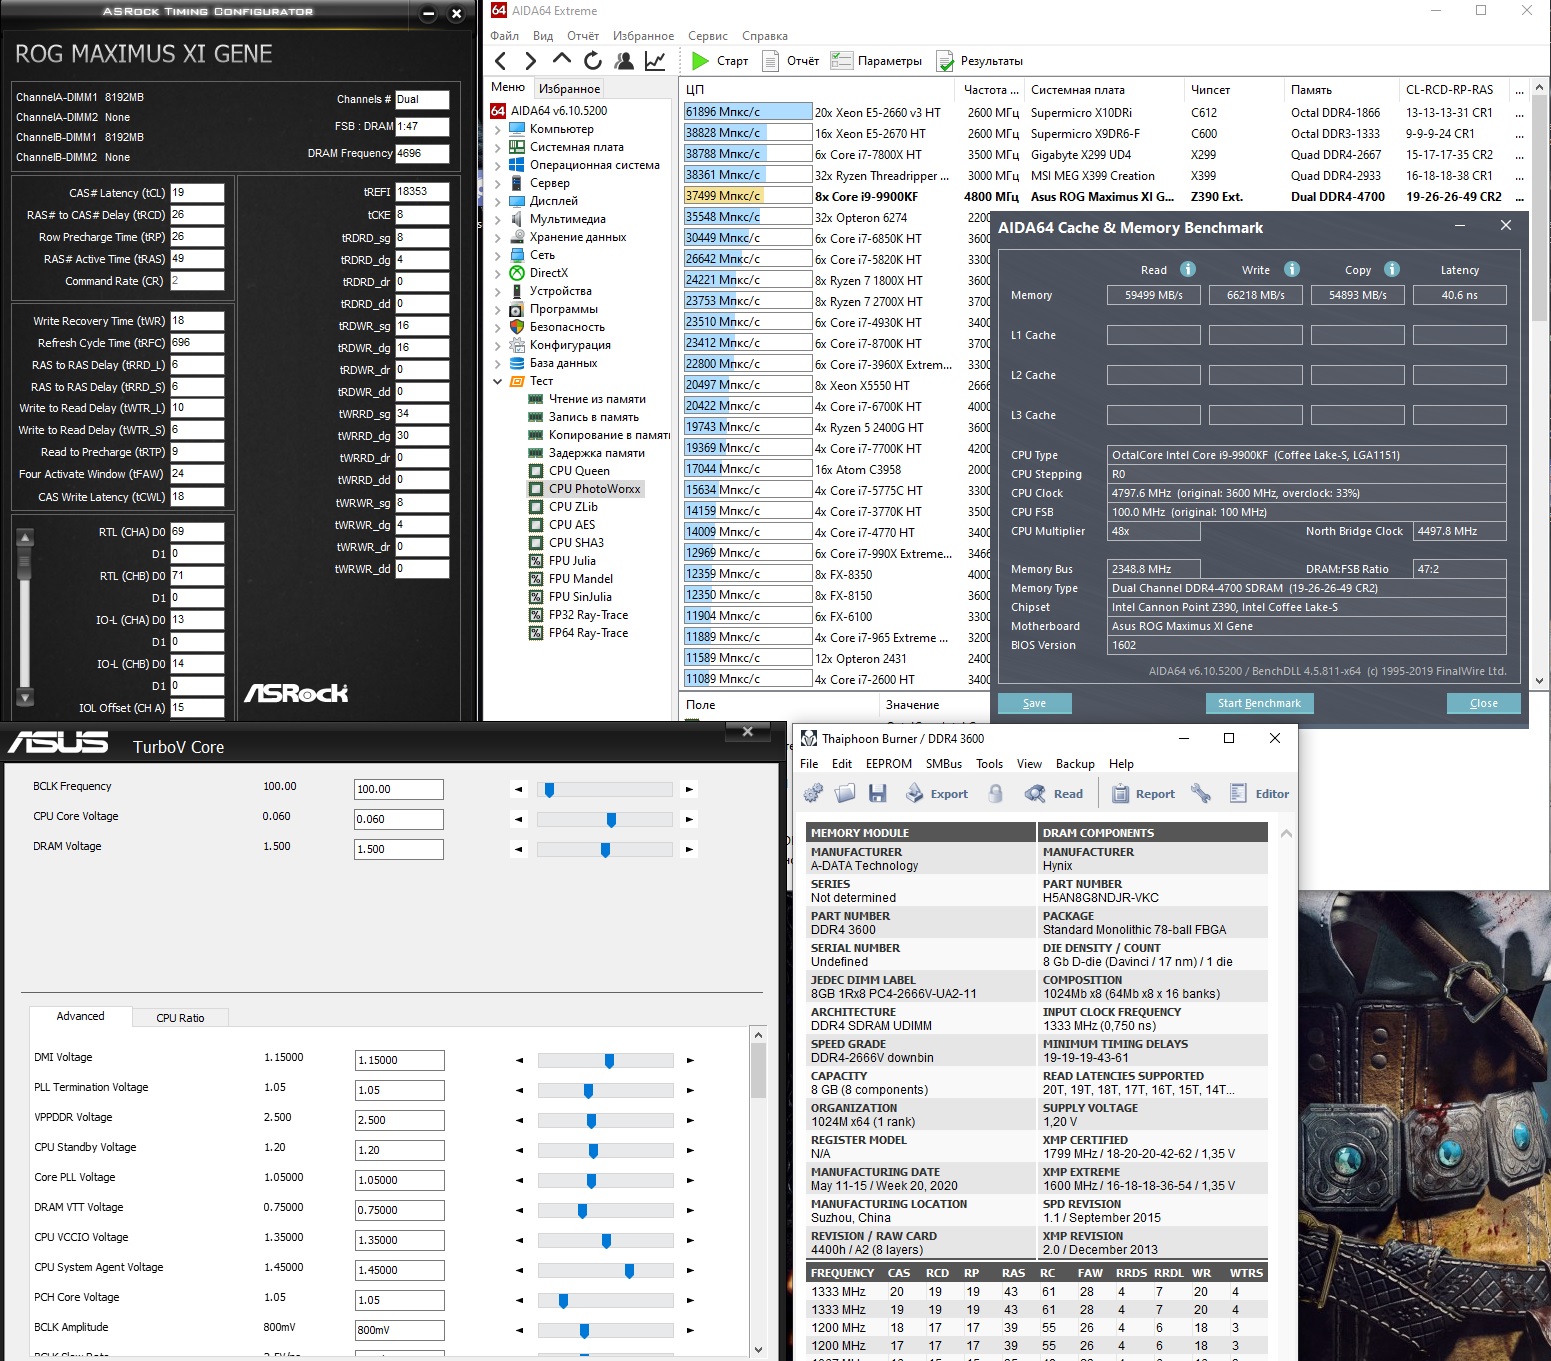
Task: Expand the Операционная система node
Action: point(497,165)
